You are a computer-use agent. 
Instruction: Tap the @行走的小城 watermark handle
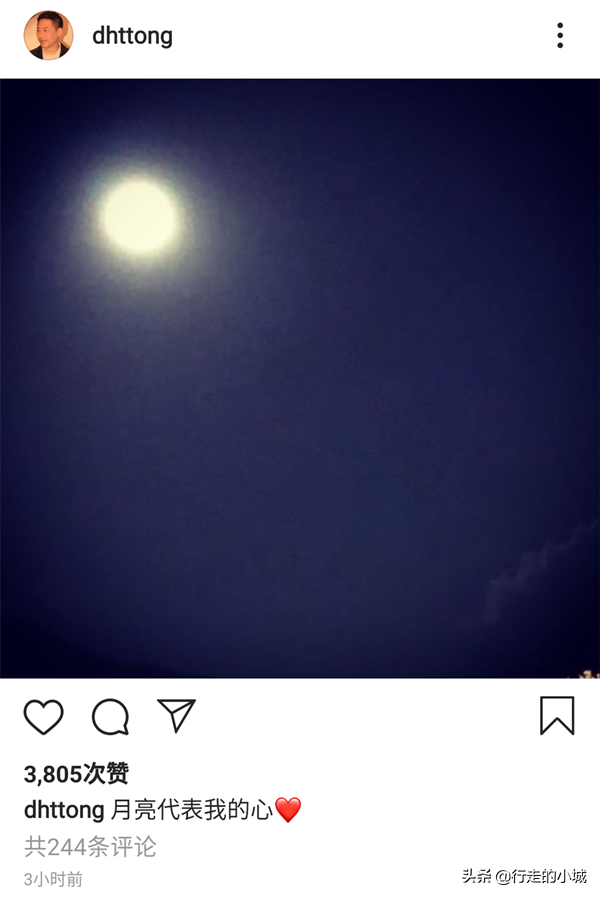pos(541,876)
